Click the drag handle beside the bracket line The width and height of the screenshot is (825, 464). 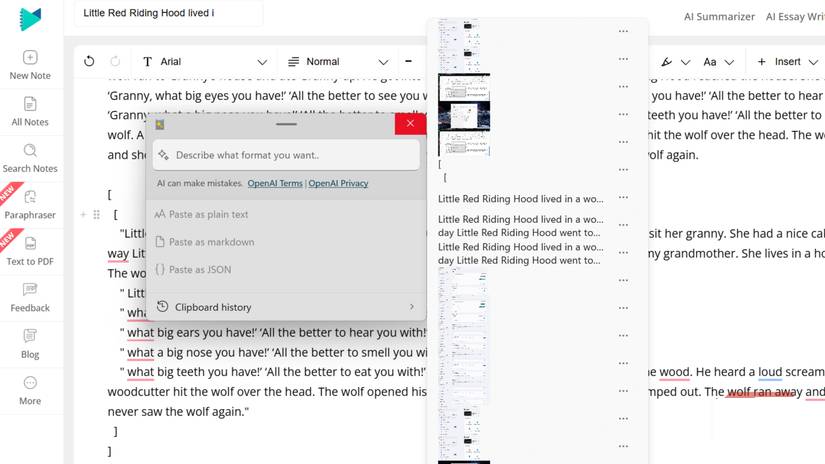(96, 215)
